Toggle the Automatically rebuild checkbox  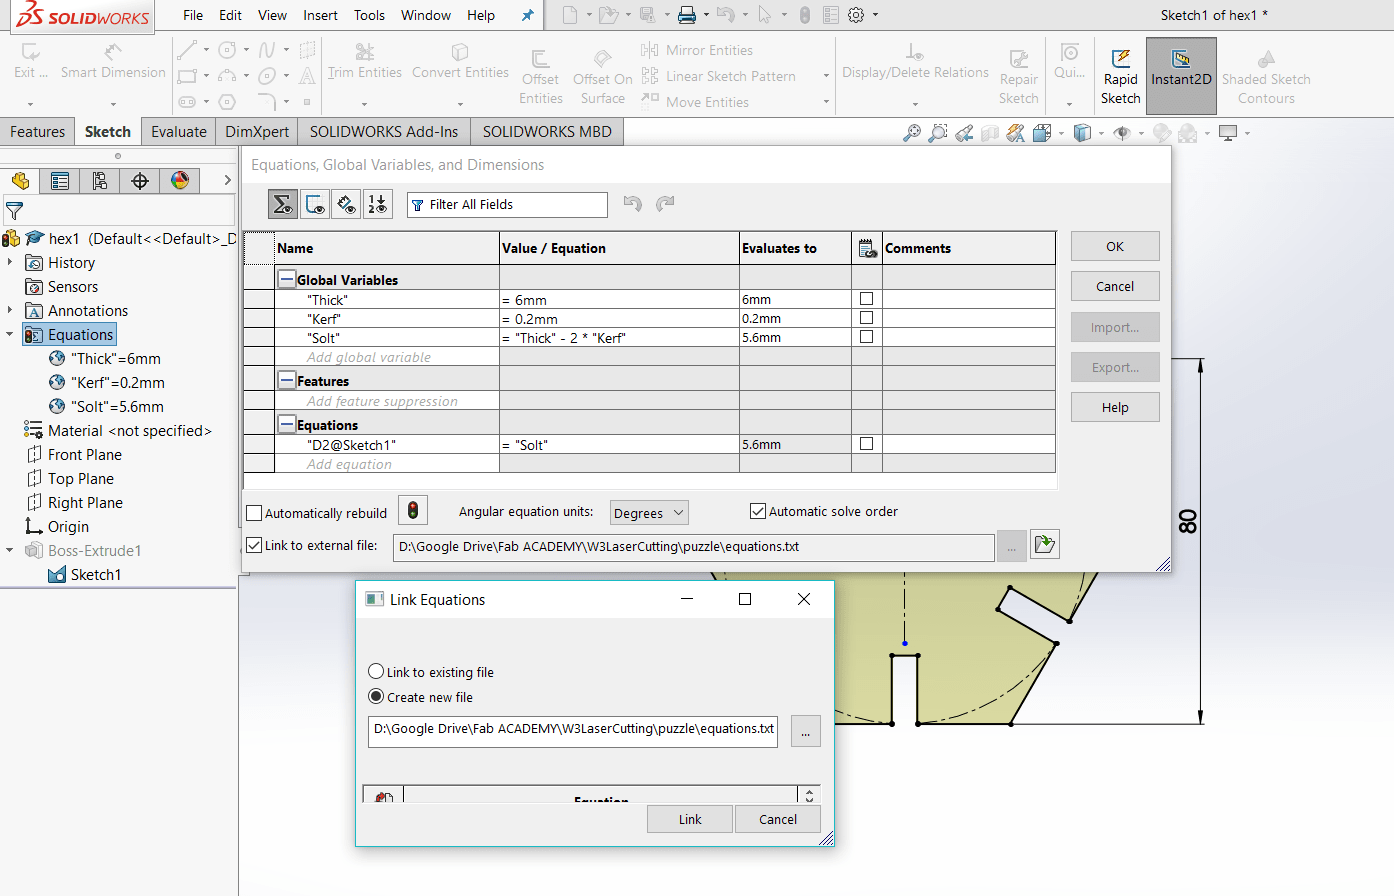pyautogui.click(x=254, y=514)
